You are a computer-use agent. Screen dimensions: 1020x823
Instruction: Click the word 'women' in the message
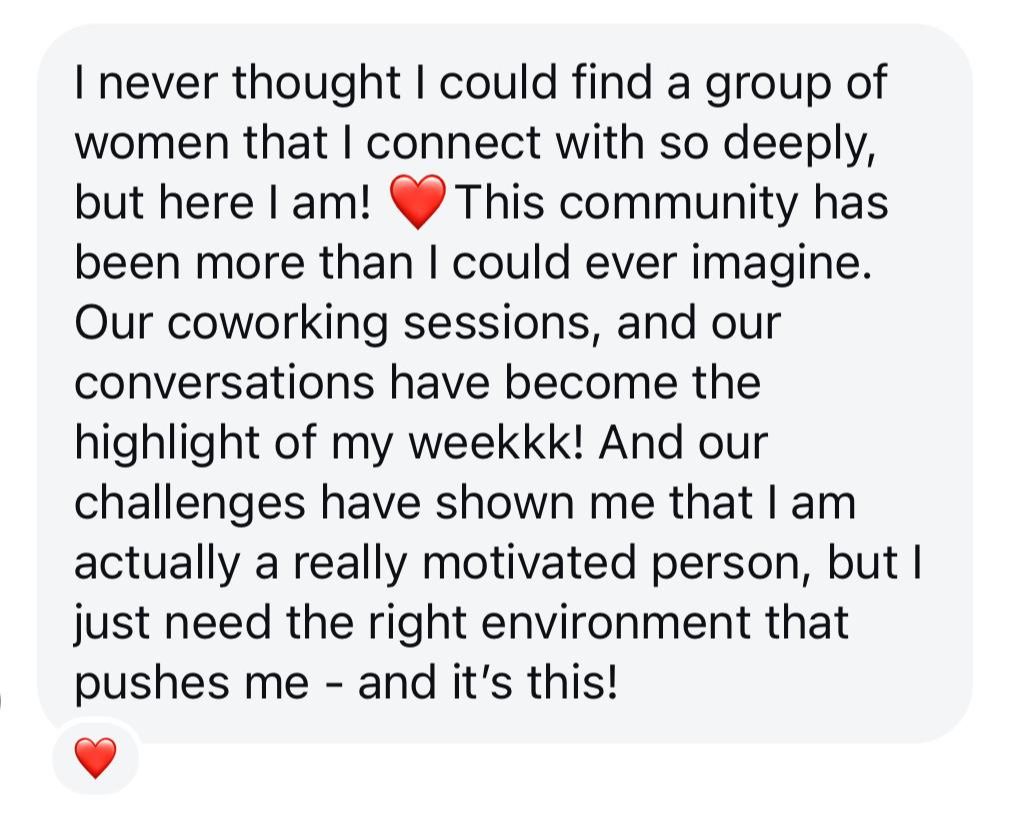click(152, 144)
